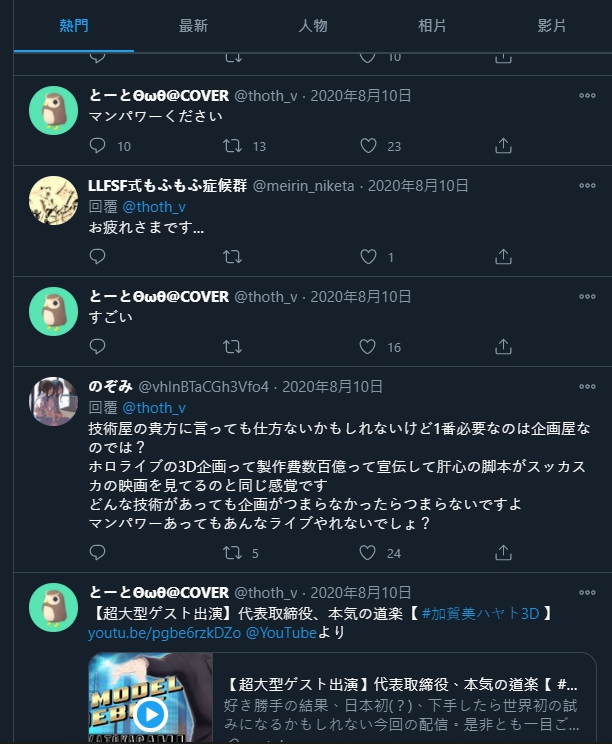Open the #加賀美ハヤト3D hashtag
This screenshot has height=744, width=612.
point(480,614)
